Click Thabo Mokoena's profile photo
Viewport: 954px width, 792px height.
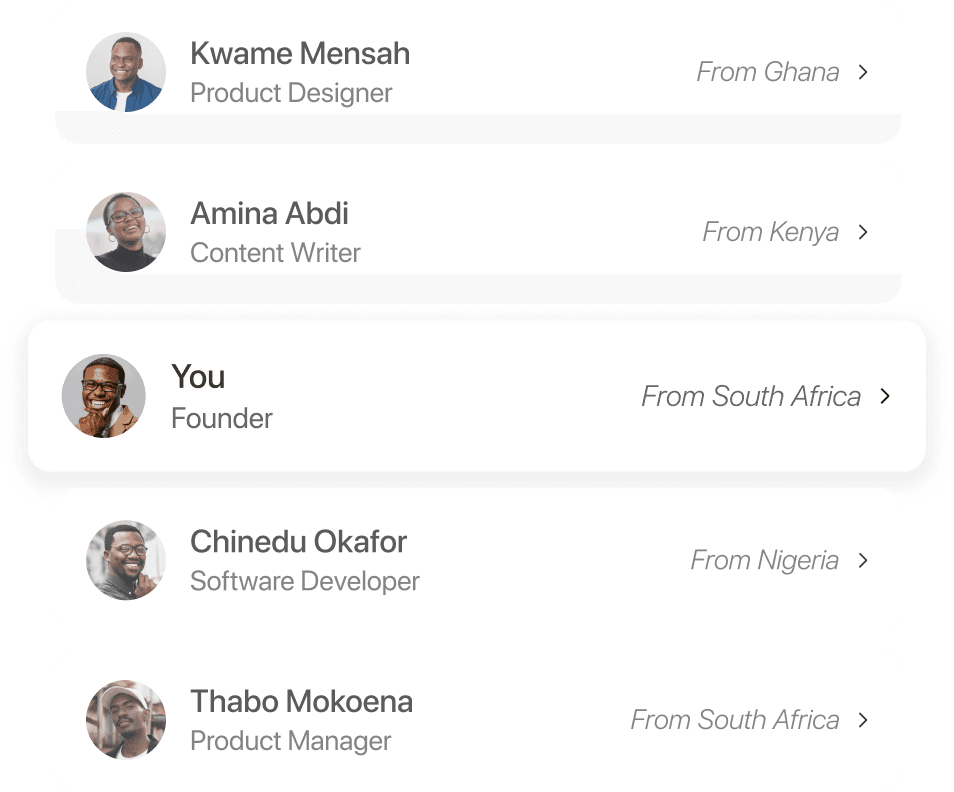pos(125,720)
